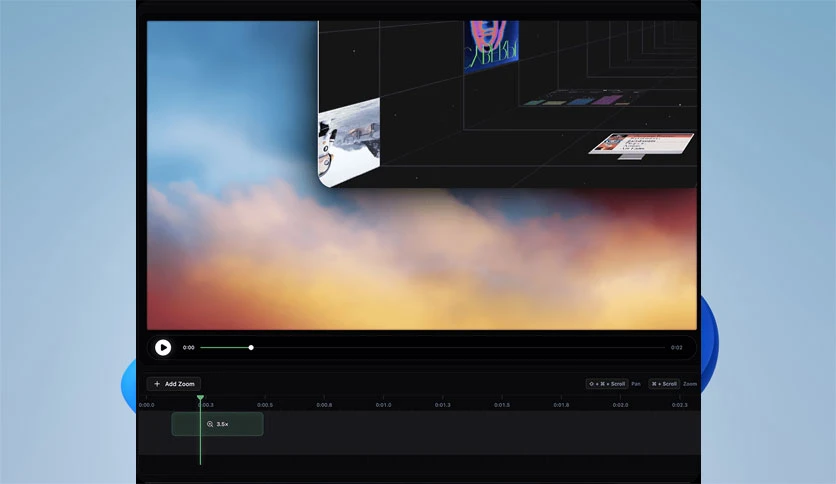Click the 0:01.8 mark on the timeline ruler
Screen dimensions: 836x484
[561, 405]
